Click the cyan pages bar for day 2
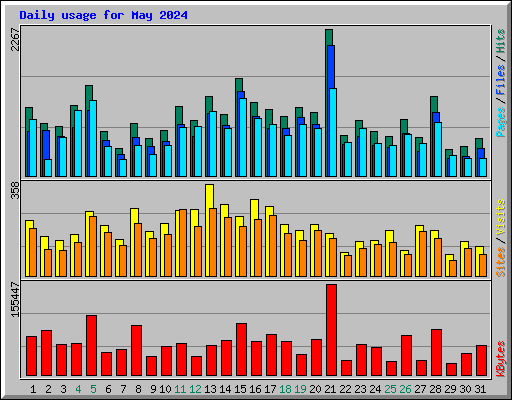512x400 pixels. 48,168
